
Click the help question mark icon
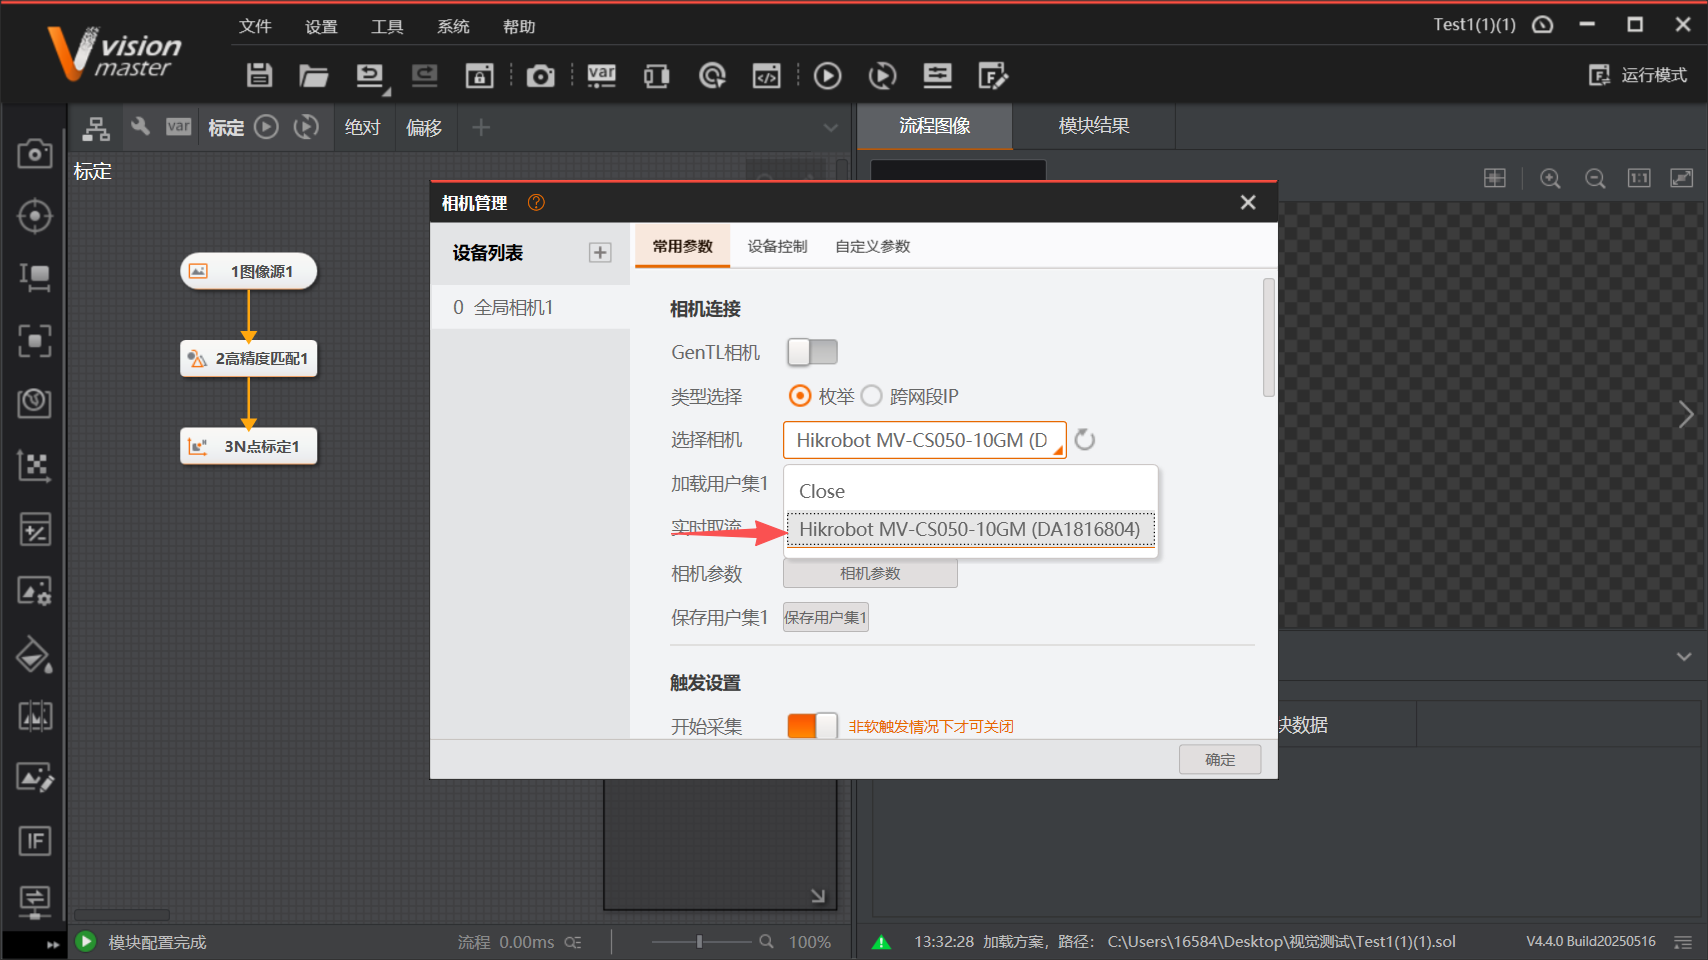tap(536, 203)
